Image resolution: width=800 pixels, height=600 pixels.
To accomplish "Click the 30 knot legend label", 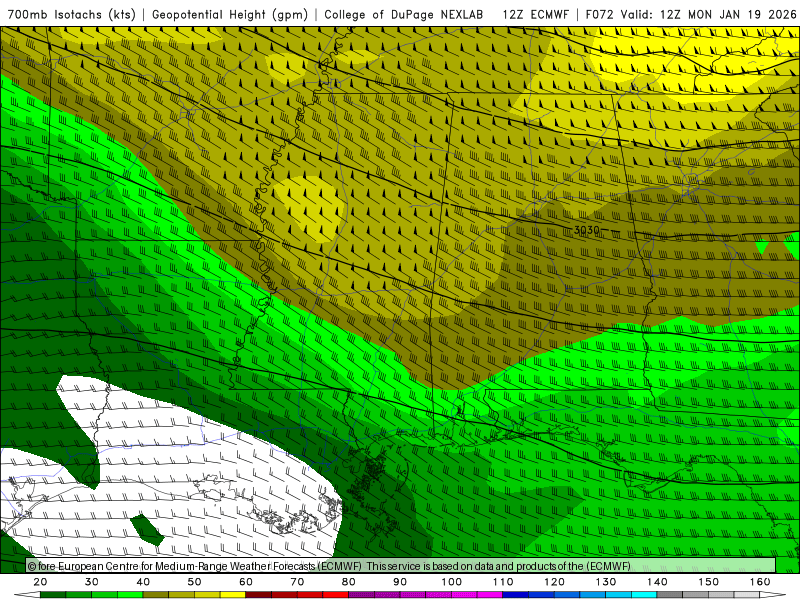I will pyautogui.click(x=92, y=582).
